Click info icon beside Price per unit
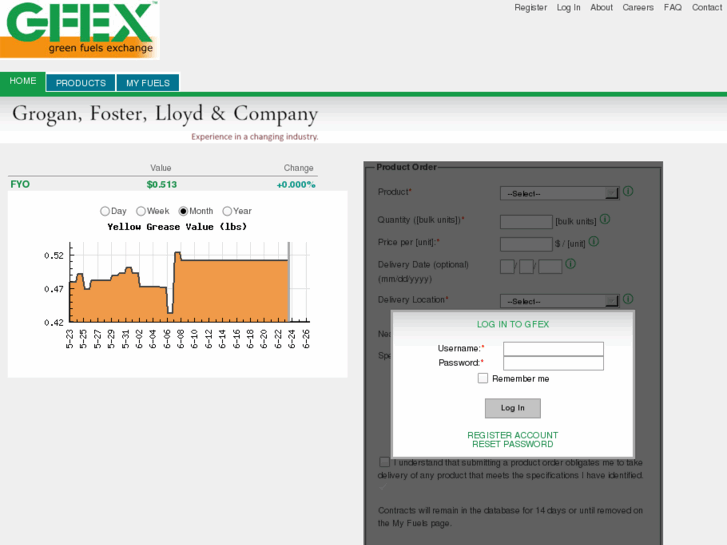 [593, 242]
